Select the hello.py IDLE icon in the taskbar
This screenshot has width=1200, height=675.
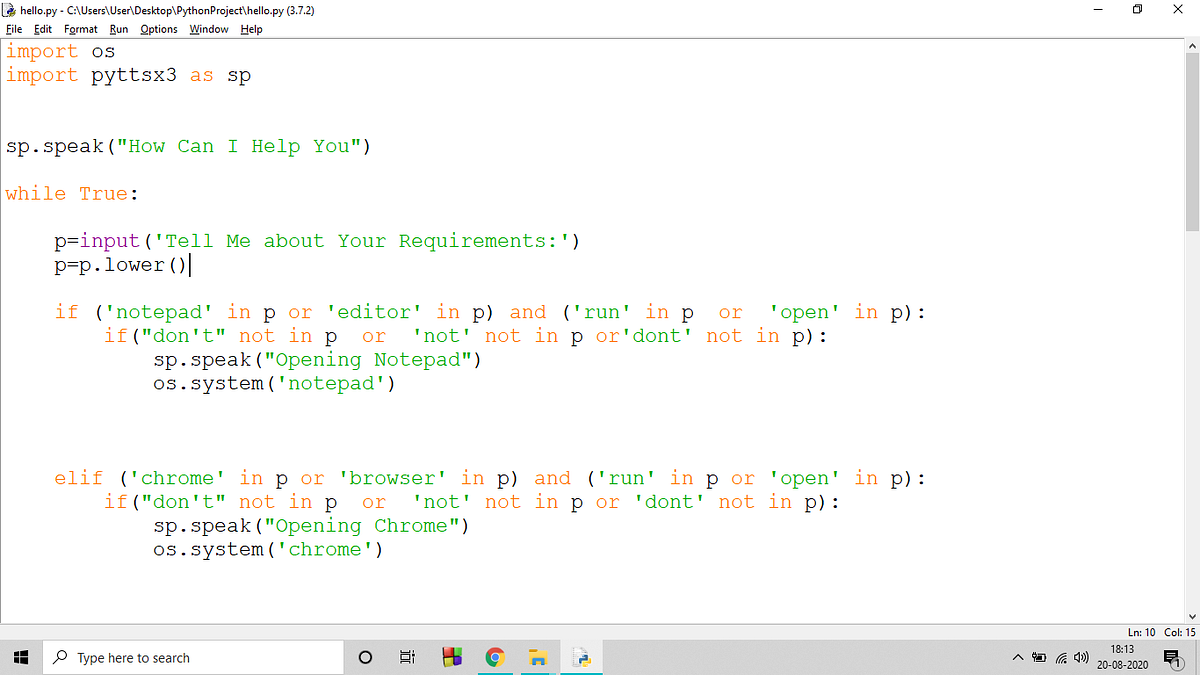(581, 657)
